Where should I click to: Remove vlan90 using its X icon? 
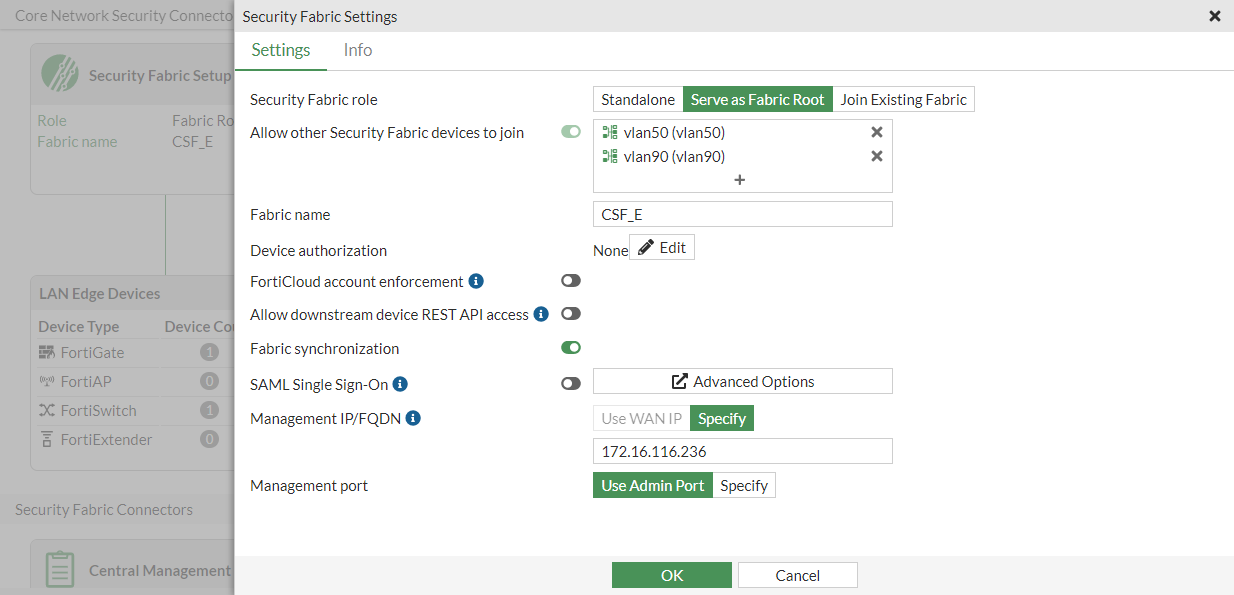point(877,156)
